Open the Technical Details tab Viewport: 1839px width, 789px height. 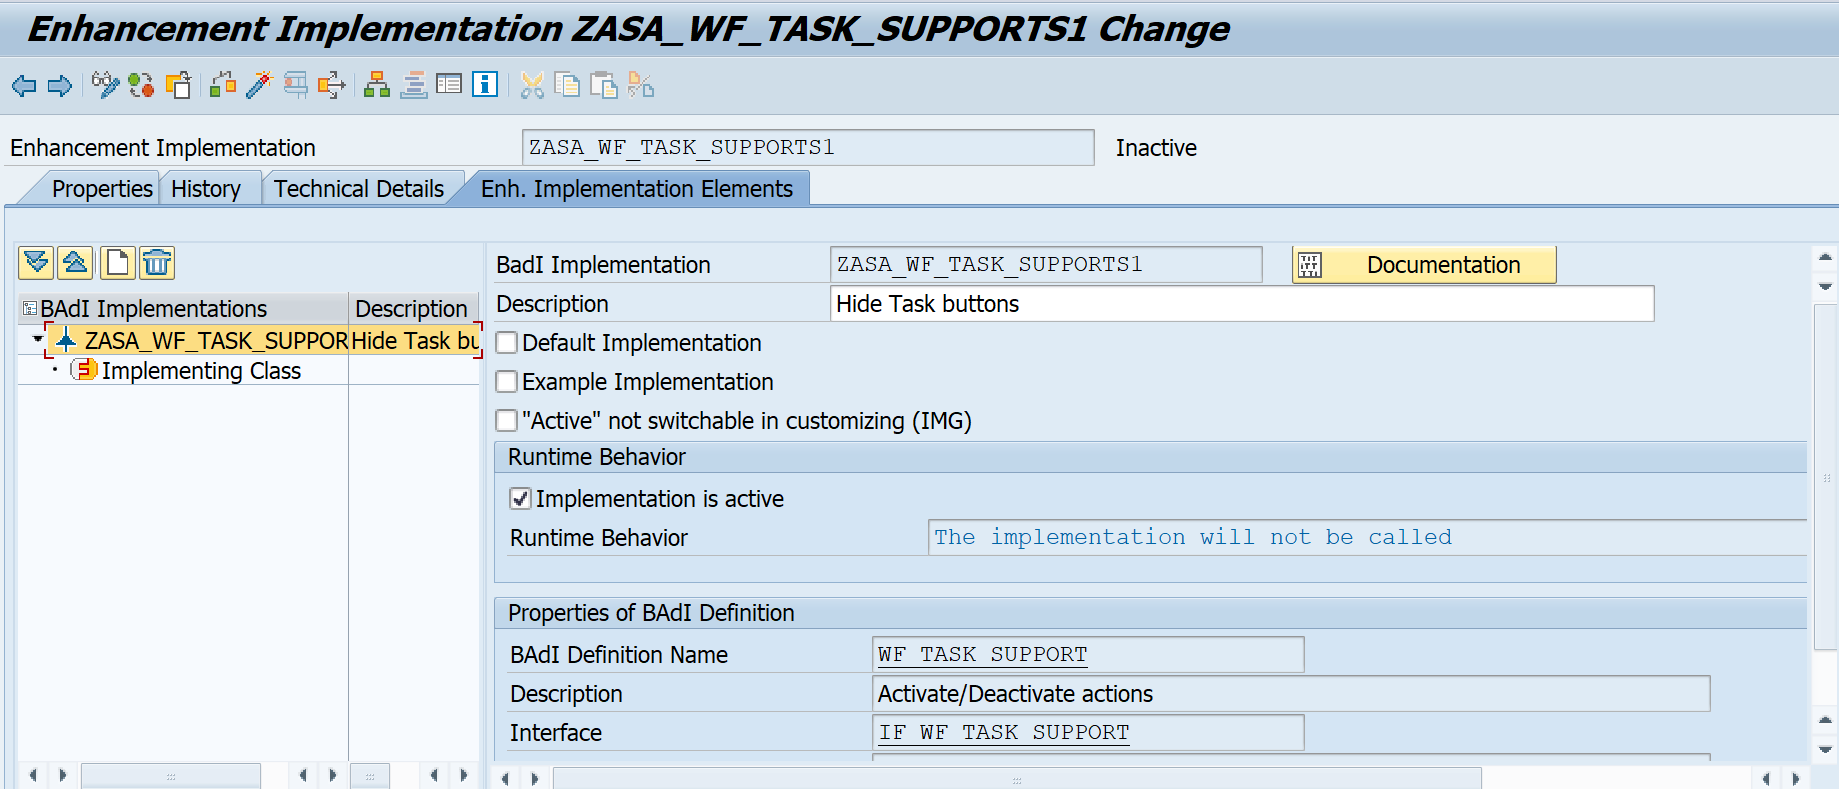tap(358, 189)
